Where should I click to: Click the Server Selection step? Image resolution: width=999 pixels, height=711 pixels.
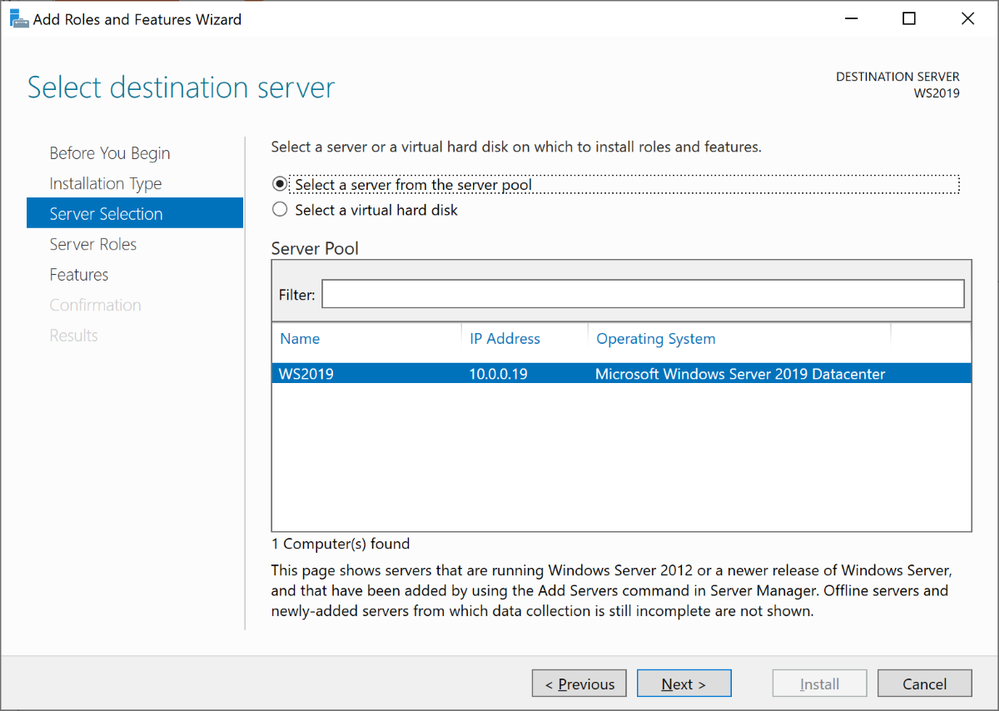(x=105, y=213)
